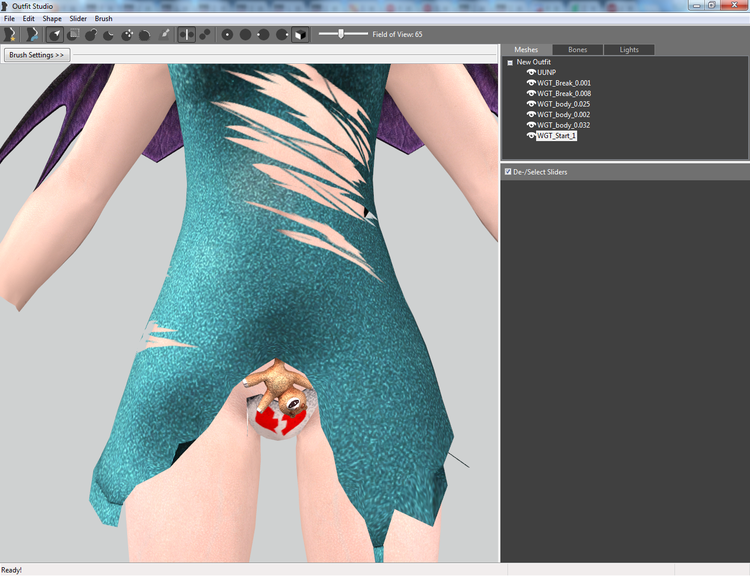The height and width of the screenshot is (576, 750).
Task: Click the Field of View: 65 label
Action: point(397,34)
